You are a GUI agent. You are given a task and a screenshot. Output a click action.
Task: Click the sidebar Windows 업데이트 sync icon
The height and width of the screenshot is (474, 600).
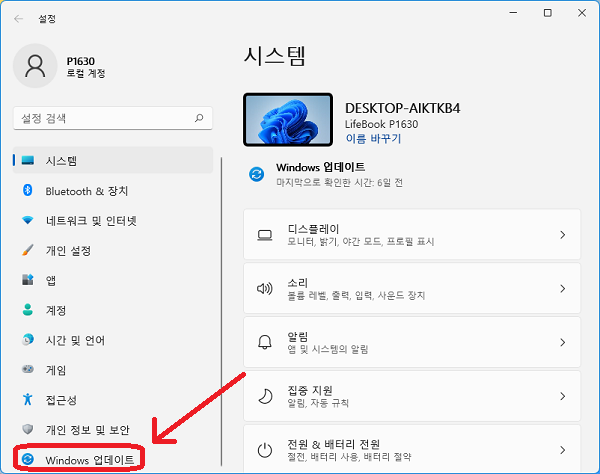tap(28, 459)
